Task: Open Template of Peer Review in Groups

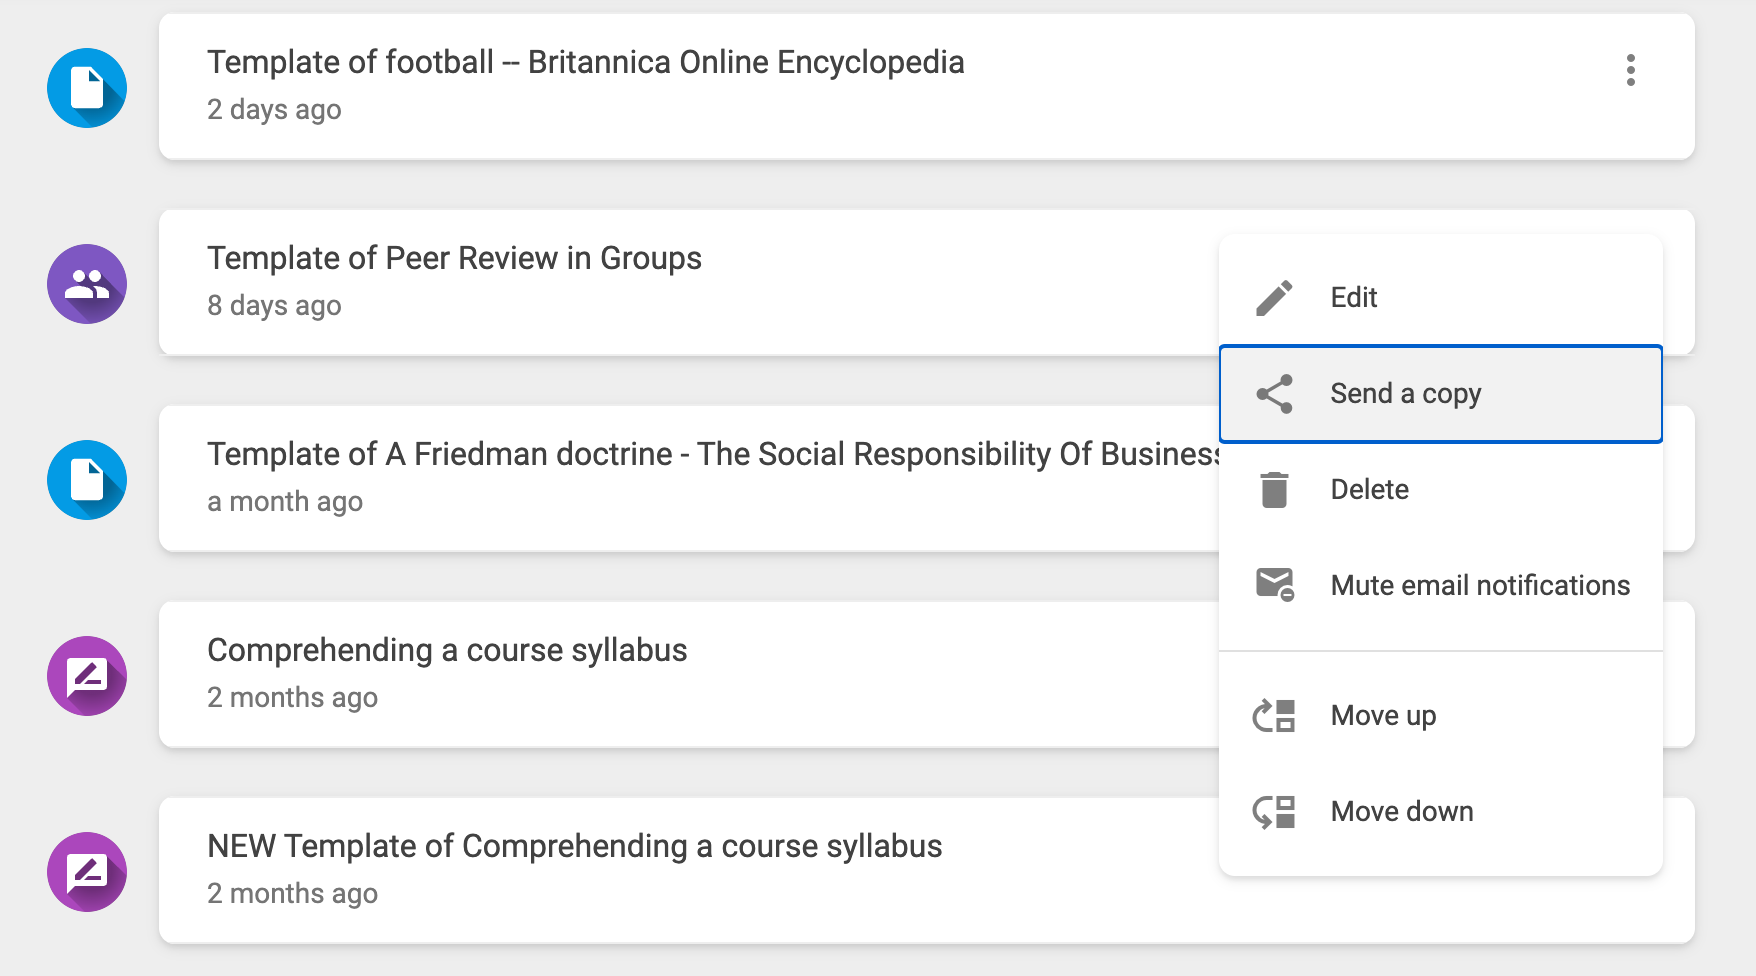Action: click(x=454, y=258)
